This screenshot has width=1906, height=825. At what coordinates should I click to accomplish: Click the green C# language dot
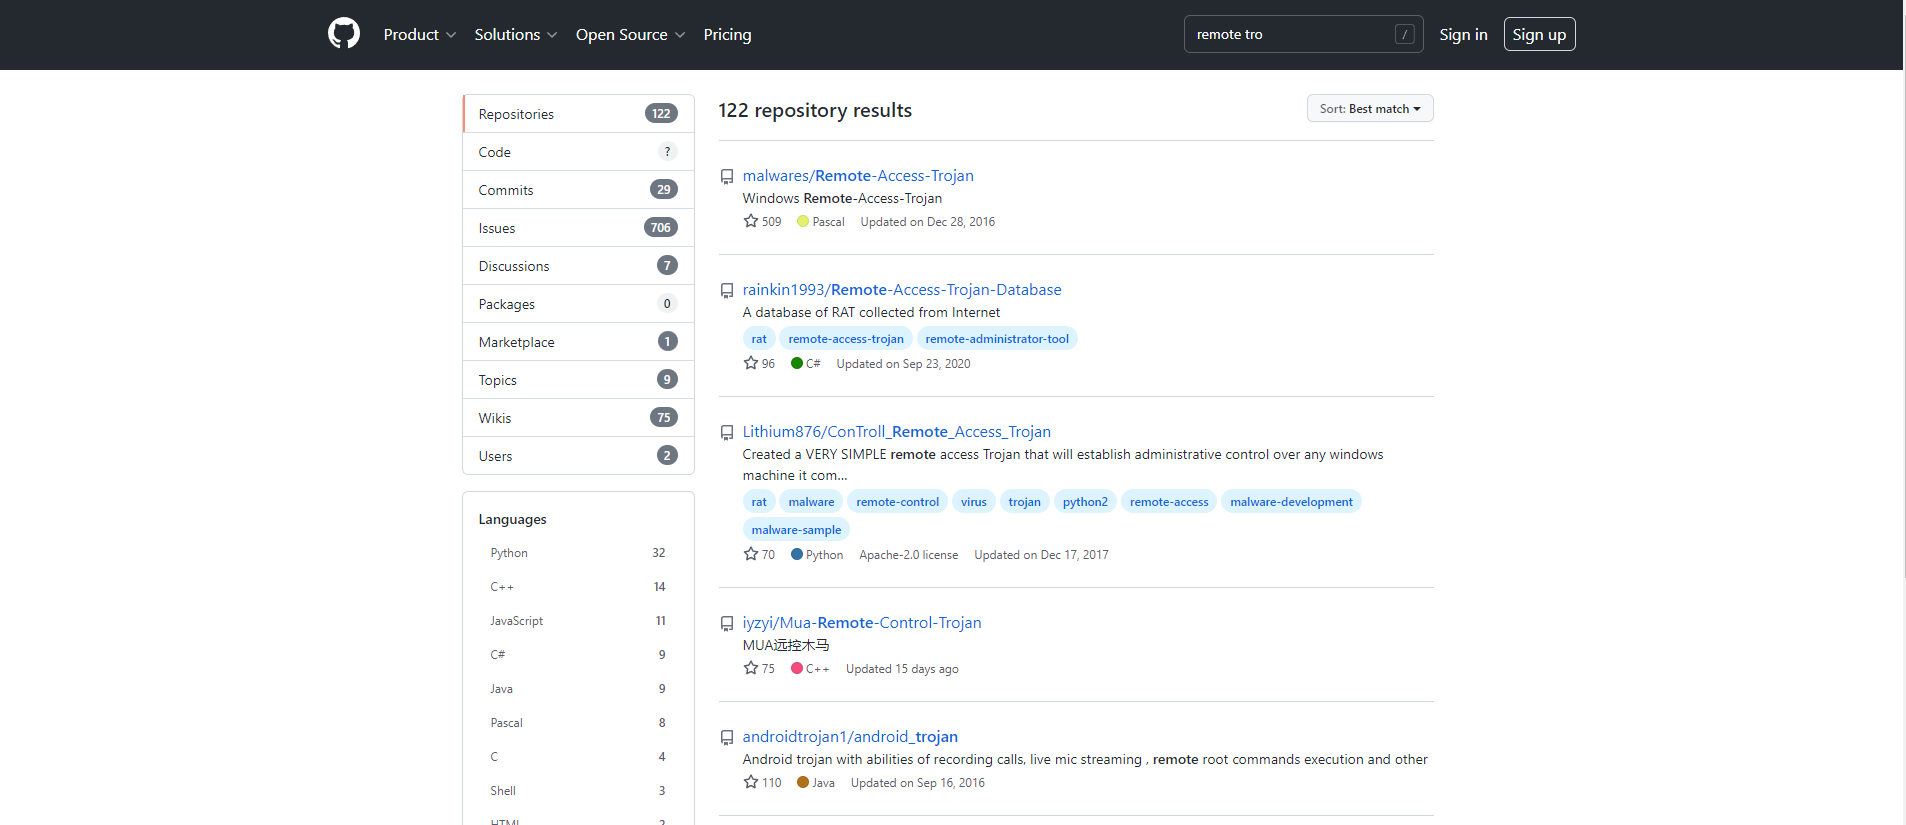click(797, 363)
